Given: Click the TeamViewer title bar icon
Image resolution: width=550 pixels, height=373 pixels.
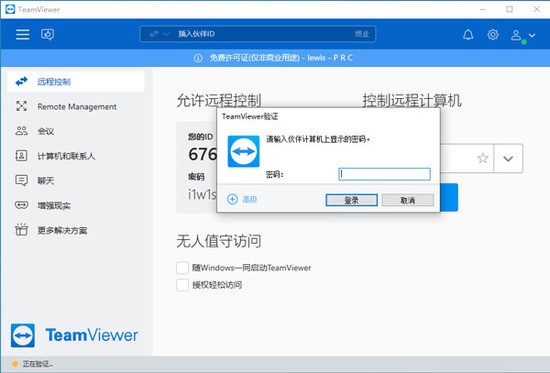Looking at the screenshot, I should pos(10,9).
